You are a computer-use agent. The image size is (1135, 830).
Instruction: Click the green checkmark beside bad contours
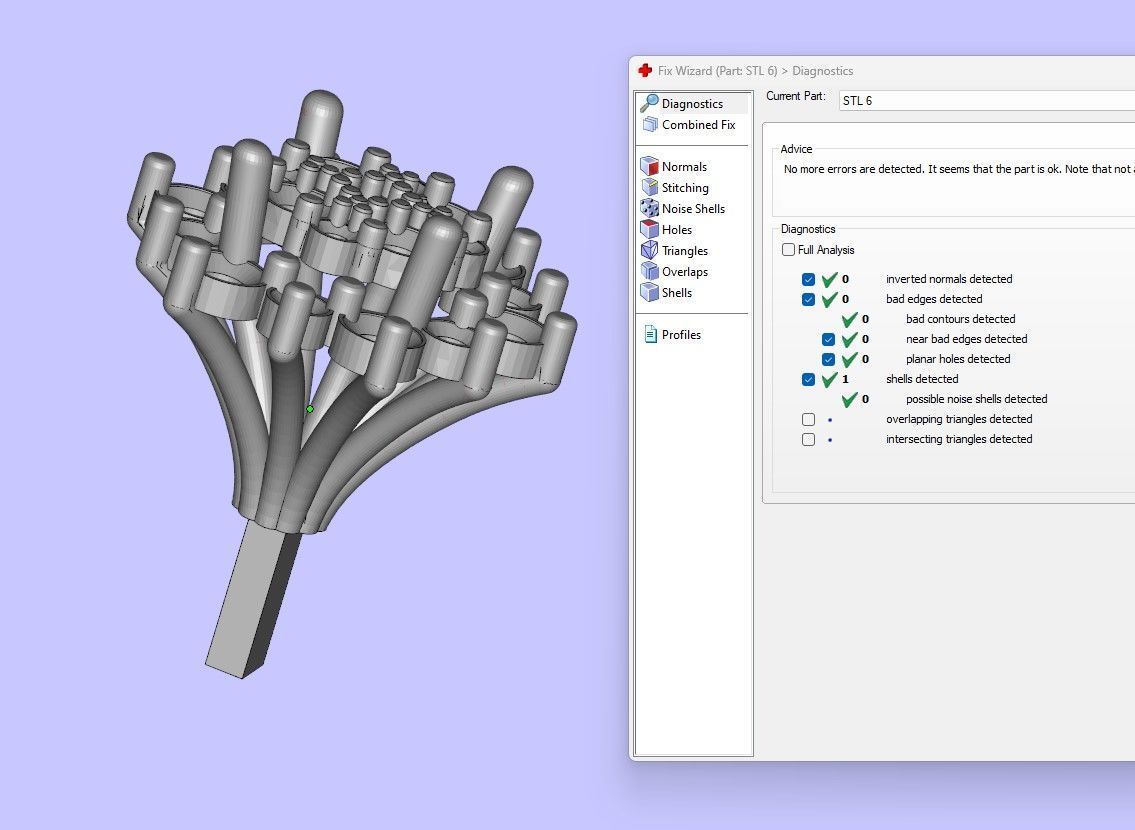[849, 319]
